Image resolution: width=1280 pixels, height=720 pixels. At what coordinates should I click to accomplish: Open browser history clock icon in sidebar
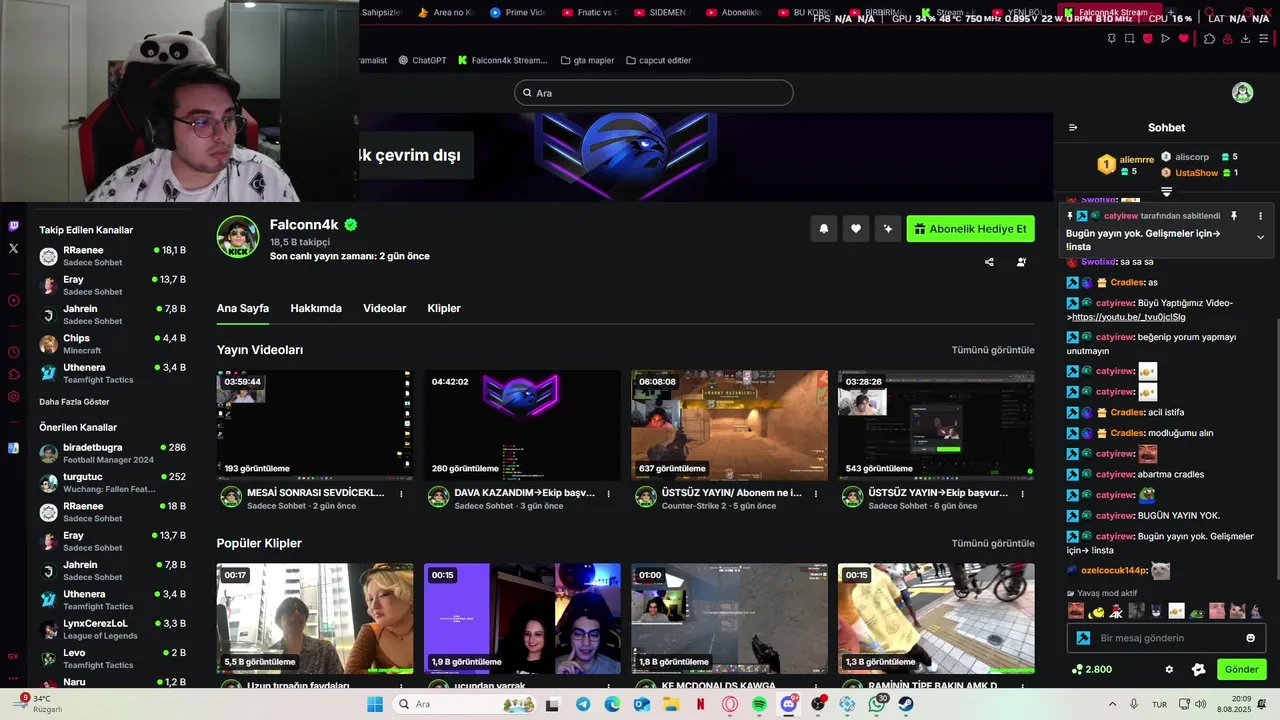pyautogui.click(x=13, y=352)
